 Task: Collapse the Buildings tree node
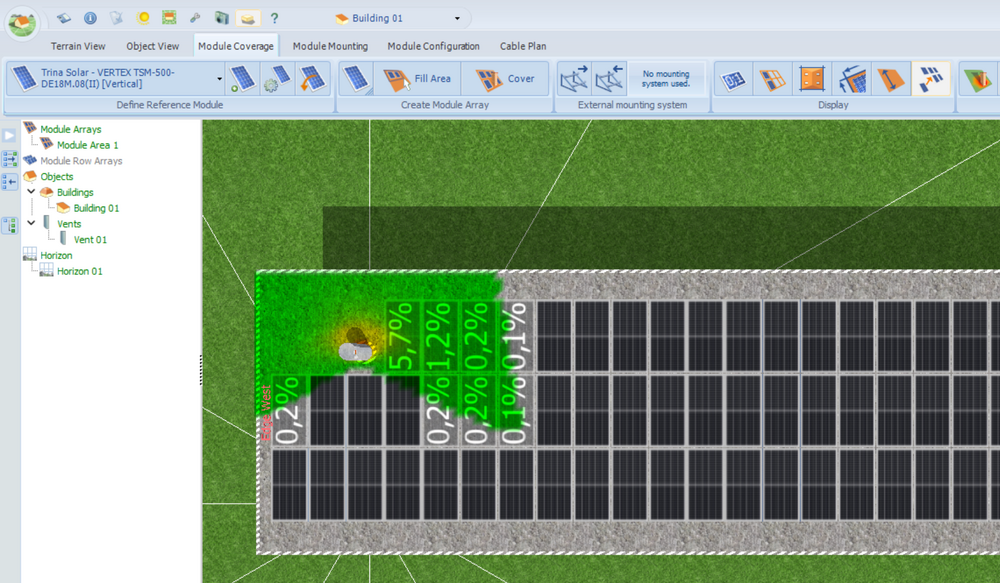coord(31,192)
